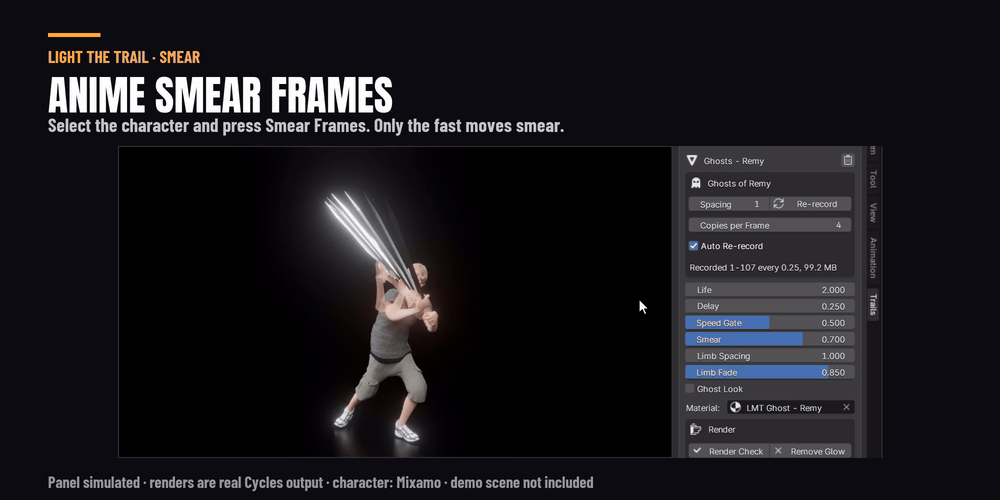Viewport: 1000px width, 500px height.
Task: Click the 'Ghosts of Remy' label
Action: (739, 184)
